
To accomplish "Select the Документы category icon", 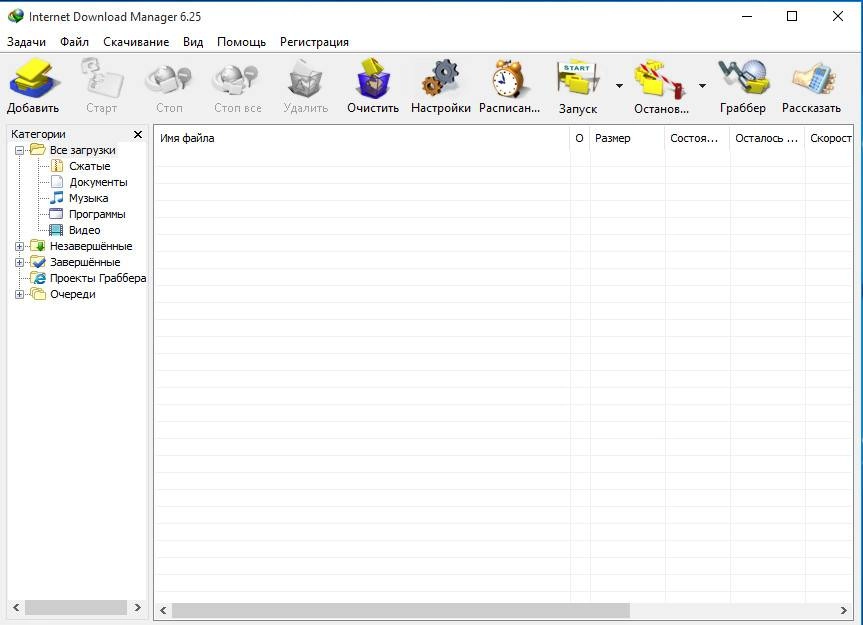I will pos(57,182).
